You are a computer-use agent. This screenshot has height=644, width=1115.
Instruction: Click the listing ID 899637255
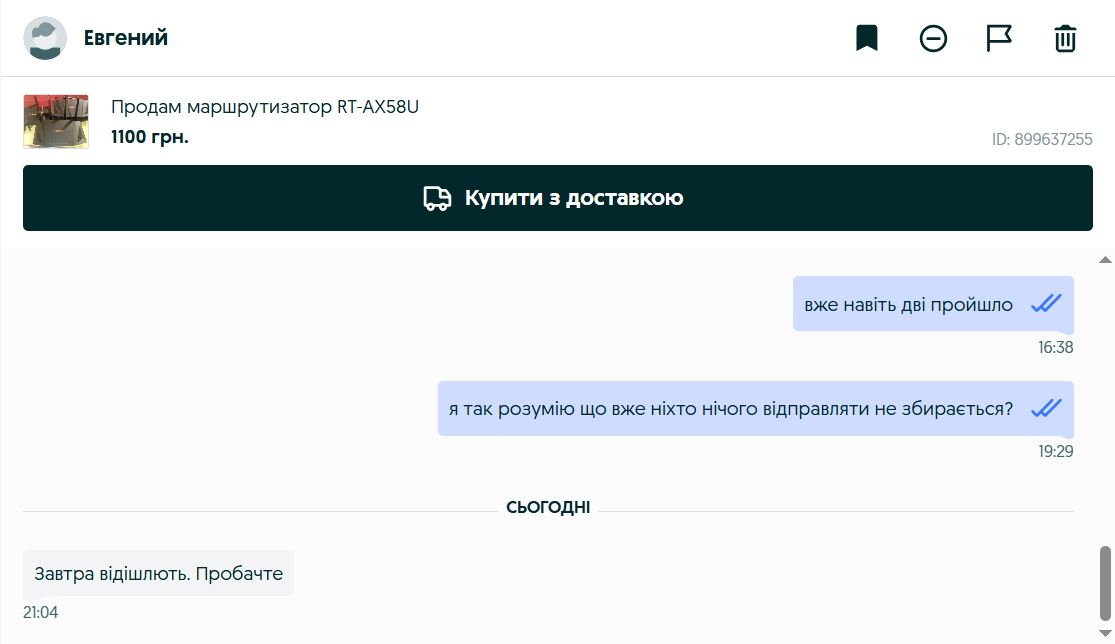(1042, 140)
